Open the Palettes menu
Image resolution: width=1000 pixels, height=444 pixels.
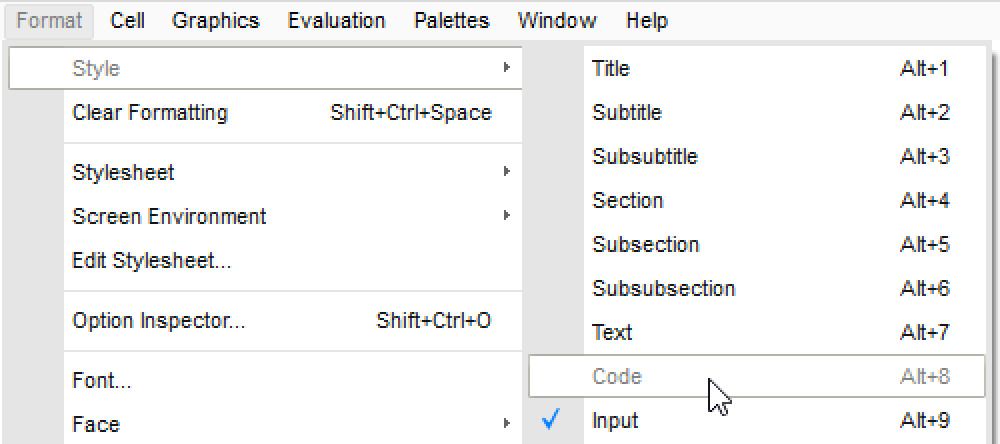tap(452, 20)
